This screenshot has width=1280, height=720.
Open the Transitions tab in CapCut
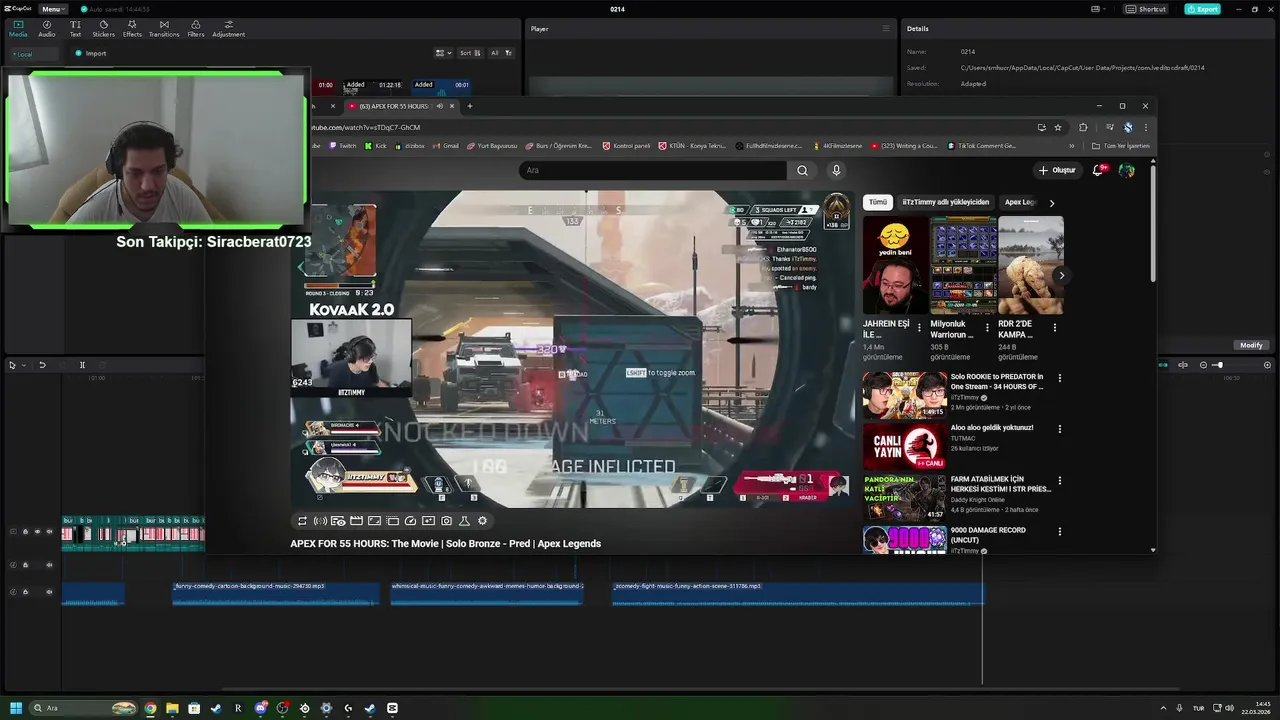pyautogui.click(x=164, y=28)
